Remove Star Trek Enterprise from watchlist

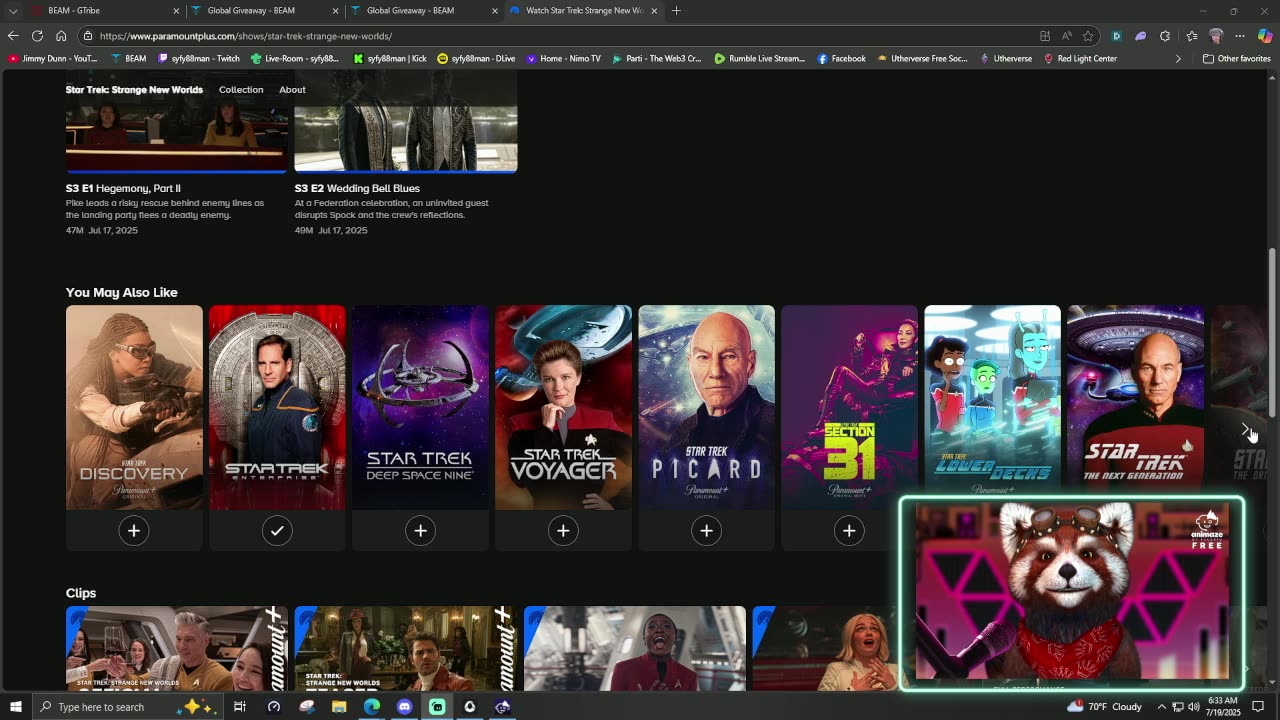pyautogui.click(x=277, y=531)
